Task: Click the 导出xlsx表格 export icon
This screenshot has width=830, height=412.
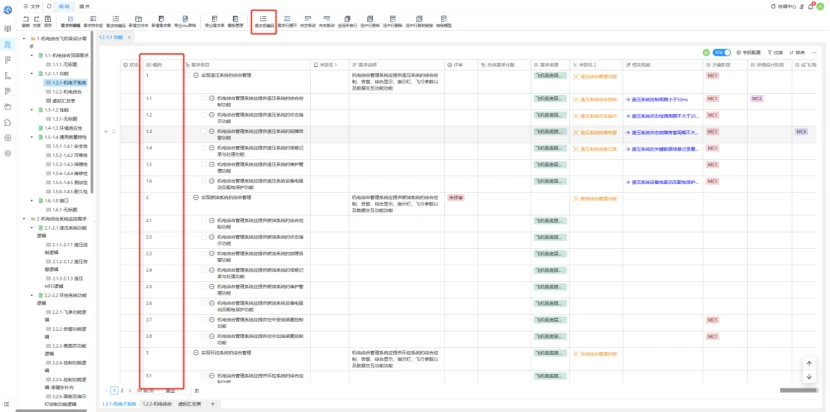Action: pos(185,19)
